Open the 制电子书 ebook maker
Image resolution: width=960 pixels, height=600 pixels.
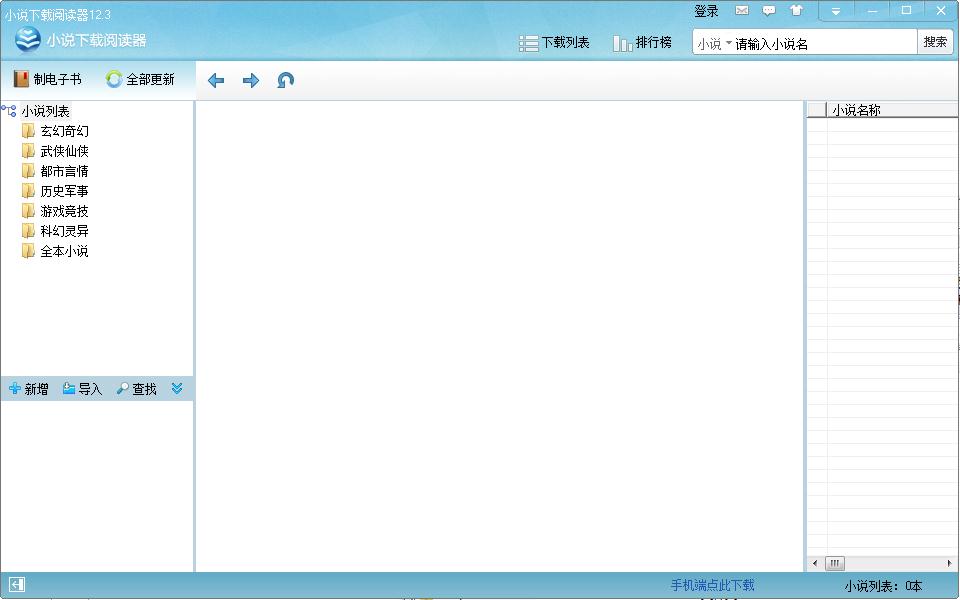click(x=47, y=79)
